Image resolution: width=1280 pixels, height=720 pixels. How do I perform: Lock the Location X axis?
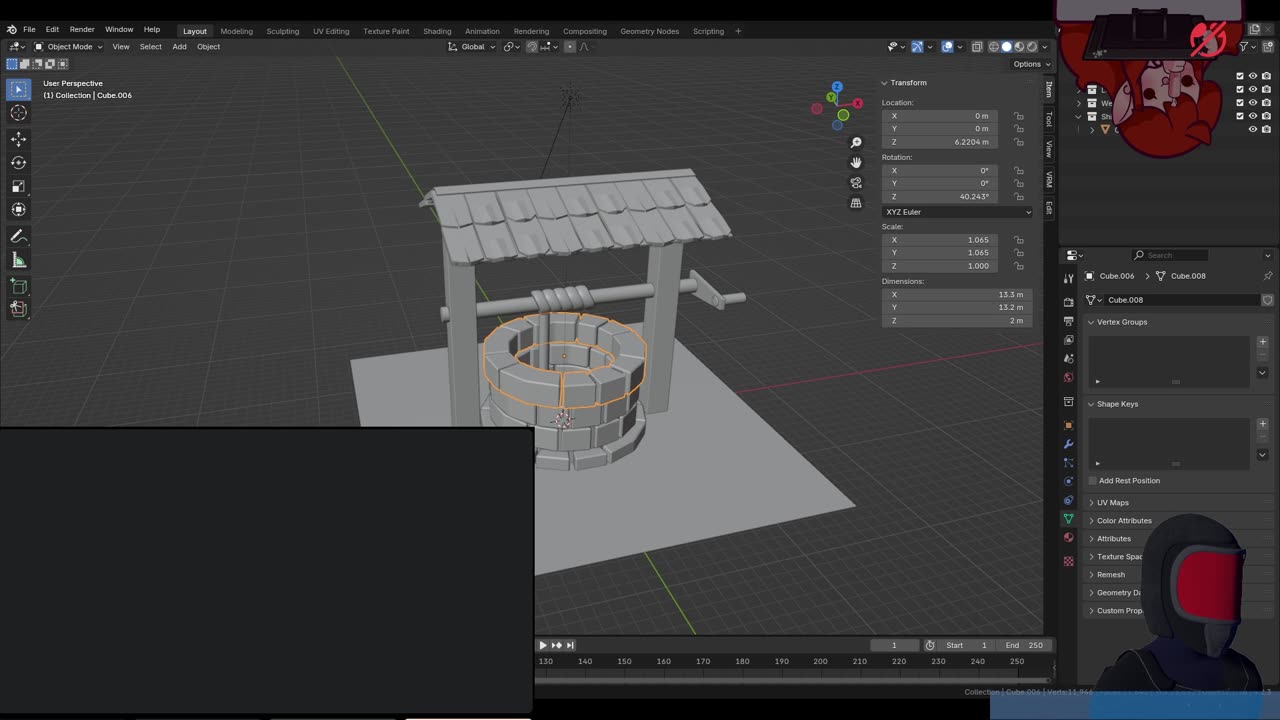coord(1019,116)
